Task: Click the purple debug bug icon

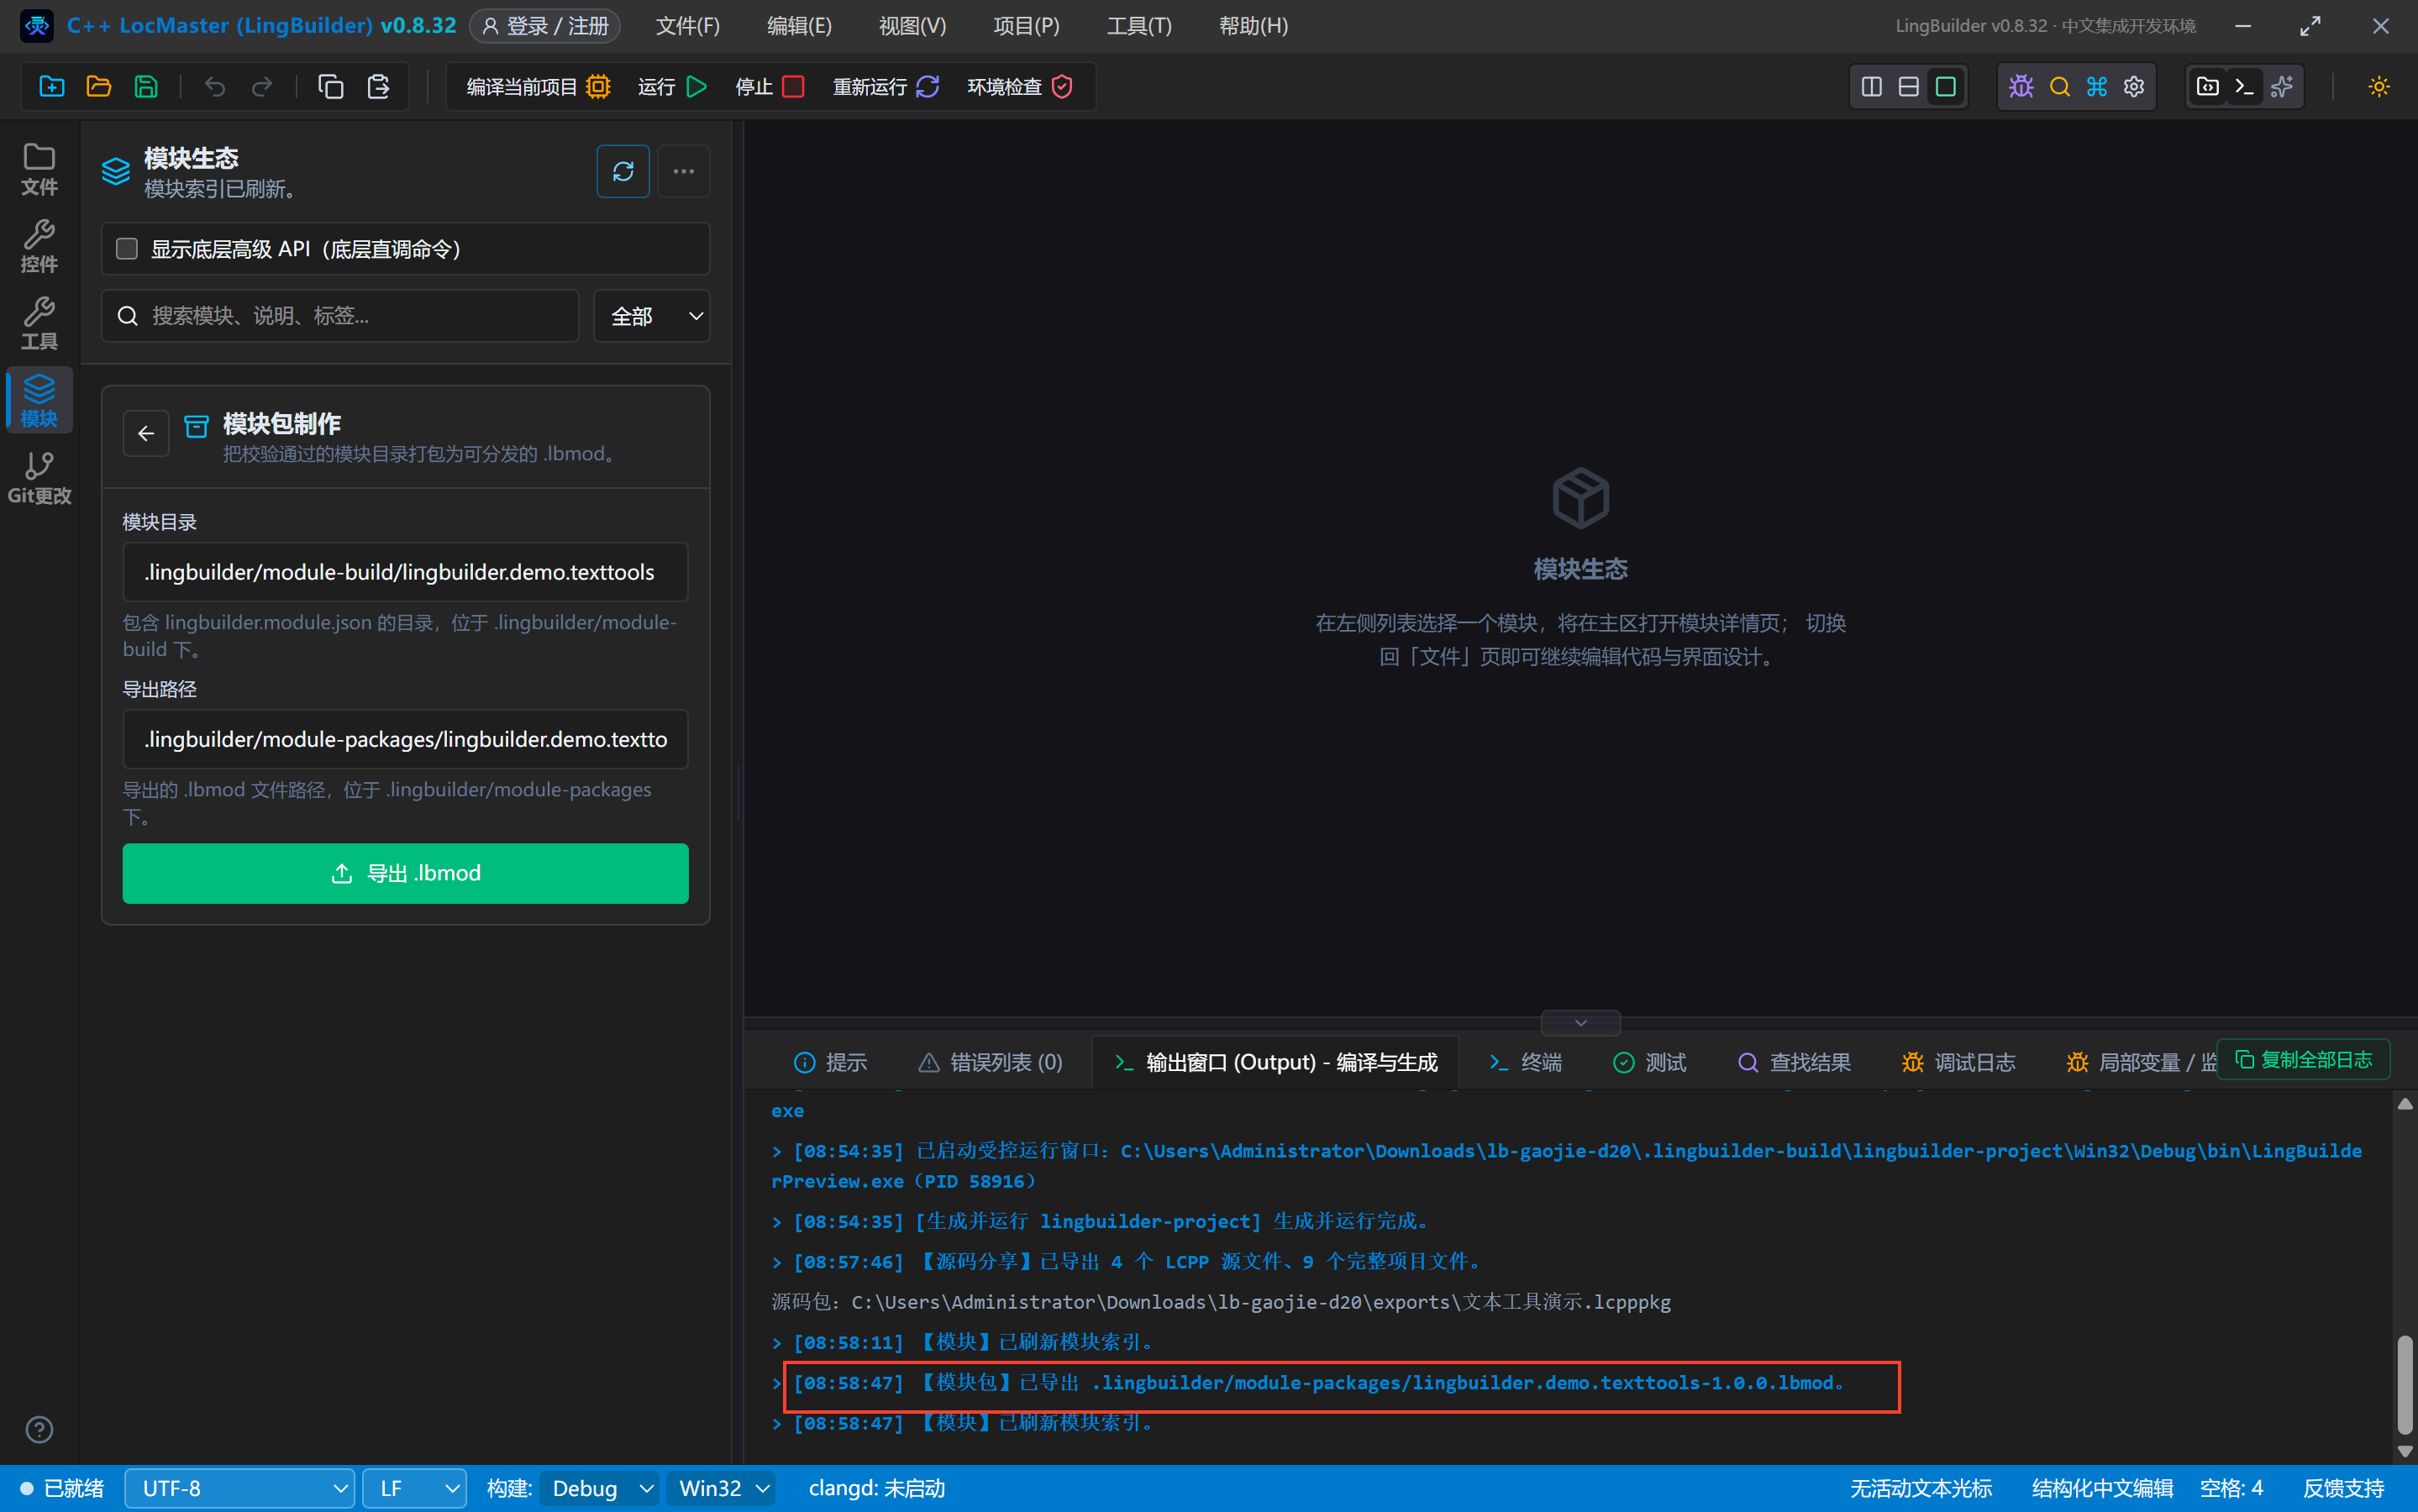Action: 2021,87
